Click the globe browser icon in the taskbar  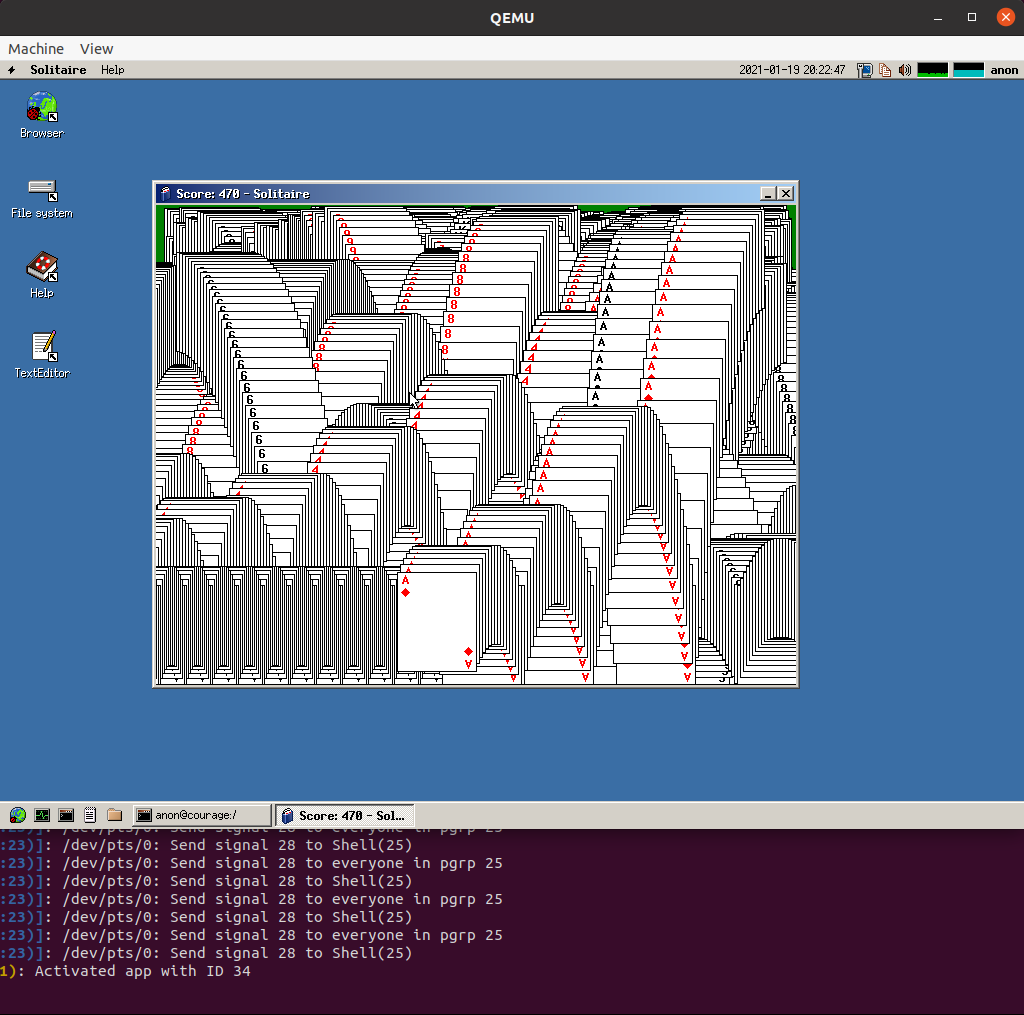pos(16,814)
